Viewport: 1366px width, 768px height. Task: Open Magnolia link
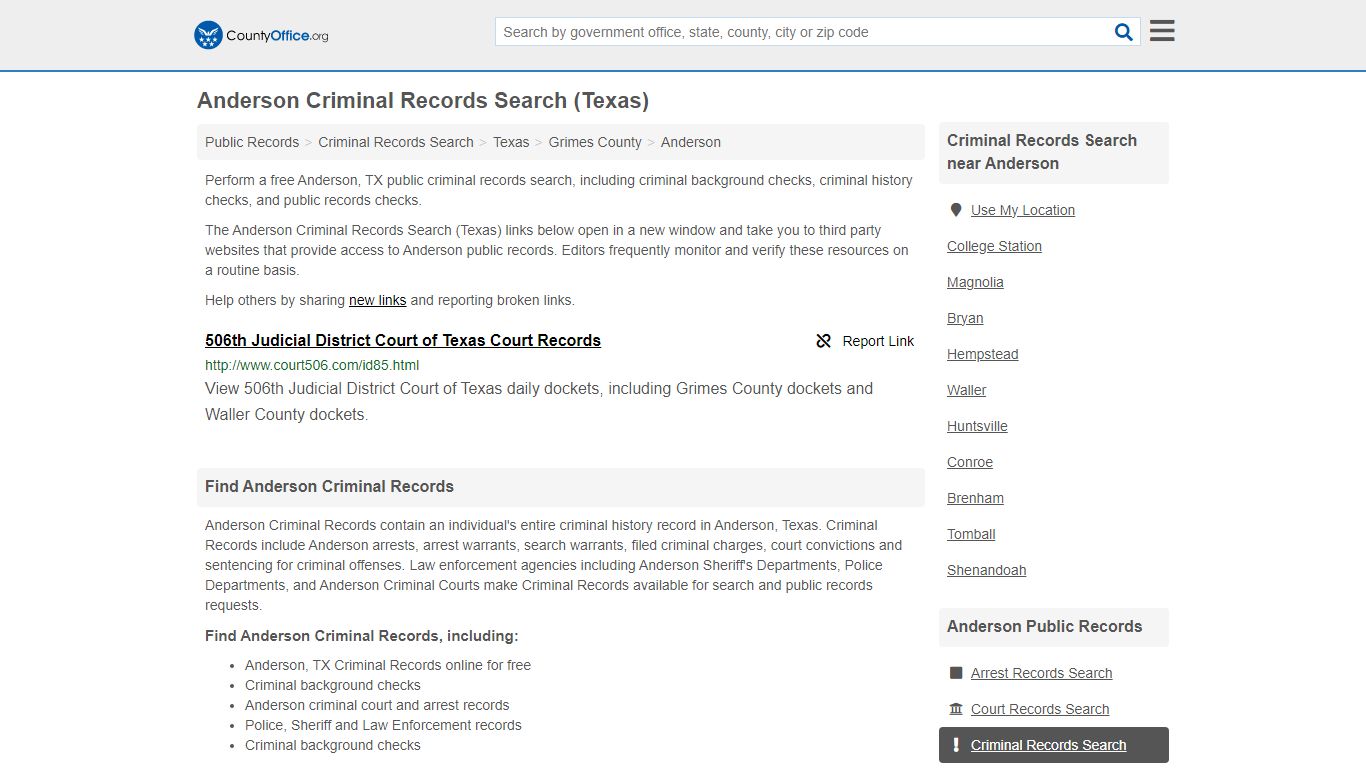(x=975, y=282)
